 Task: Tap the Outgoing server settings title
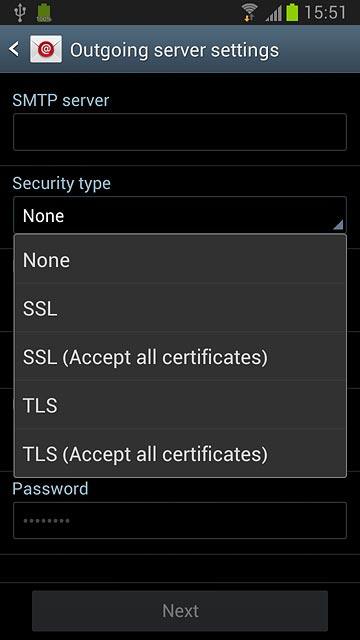point(174,50)
